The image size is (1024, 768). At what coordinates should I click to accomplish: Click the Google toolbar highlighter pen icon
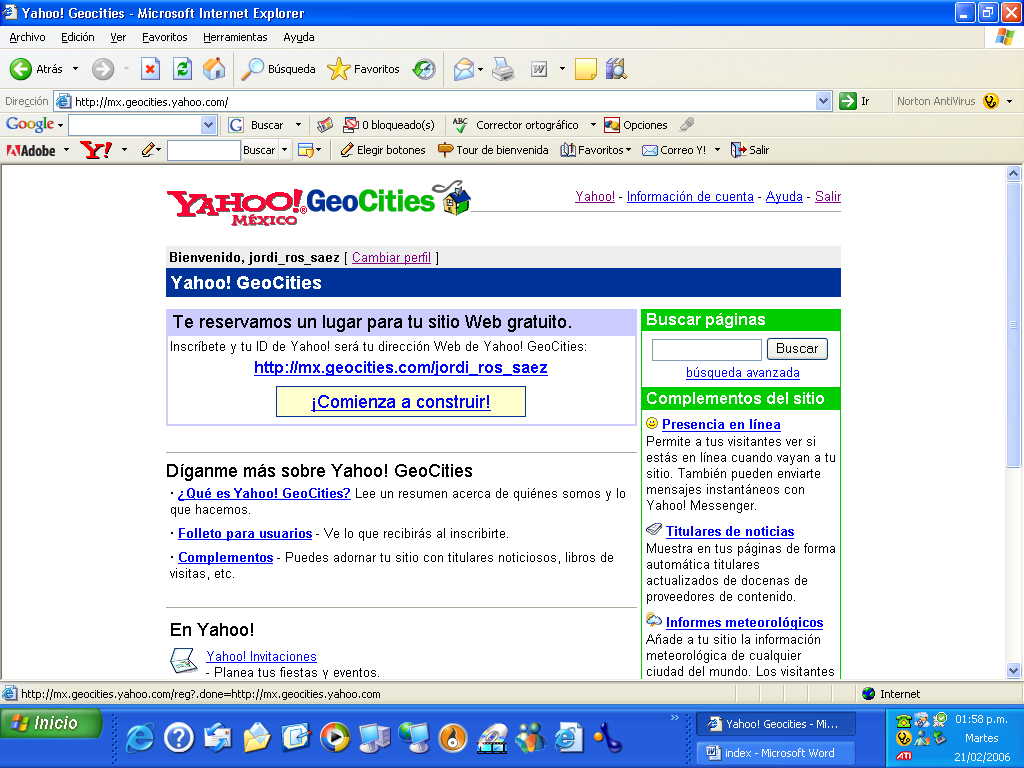click(x=686, y=124)
